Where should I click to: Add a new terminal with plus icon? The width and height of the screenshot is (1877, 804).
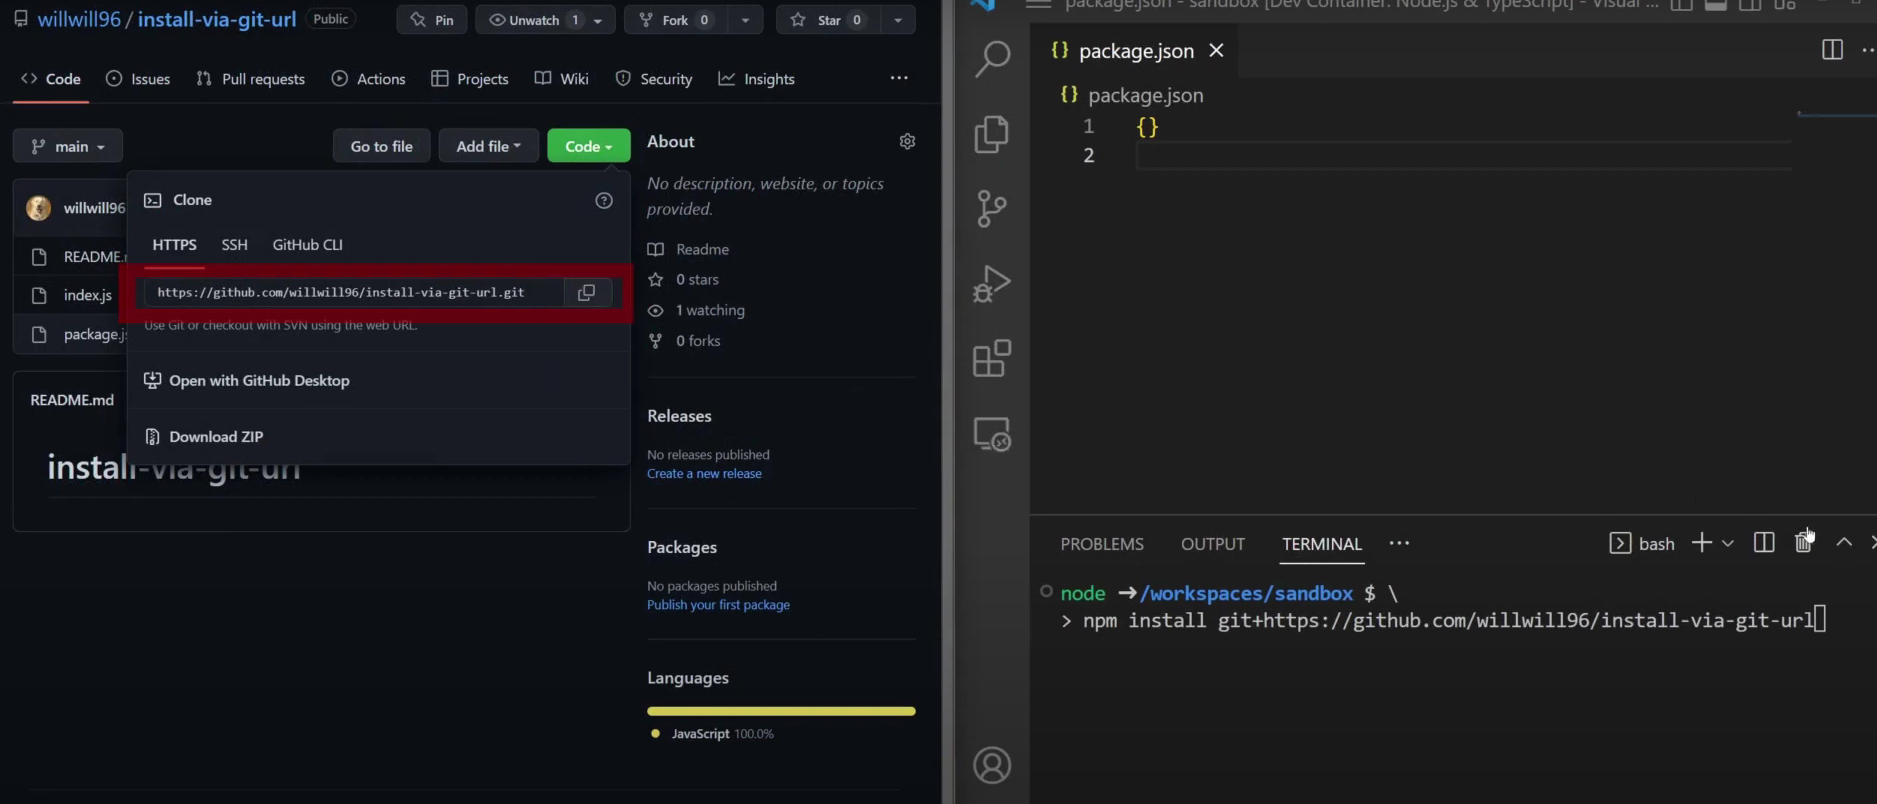pos(1701,542)
